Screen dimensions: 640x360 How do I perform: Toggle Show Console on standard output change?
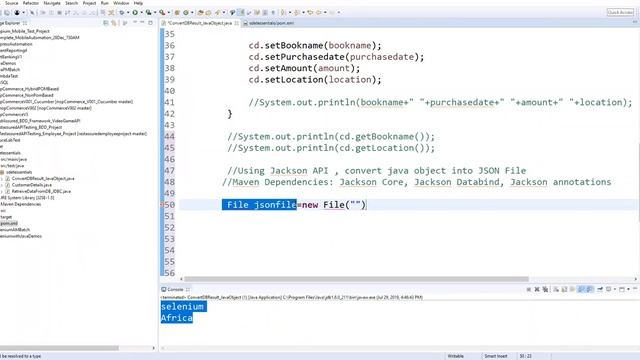[581, 289]
